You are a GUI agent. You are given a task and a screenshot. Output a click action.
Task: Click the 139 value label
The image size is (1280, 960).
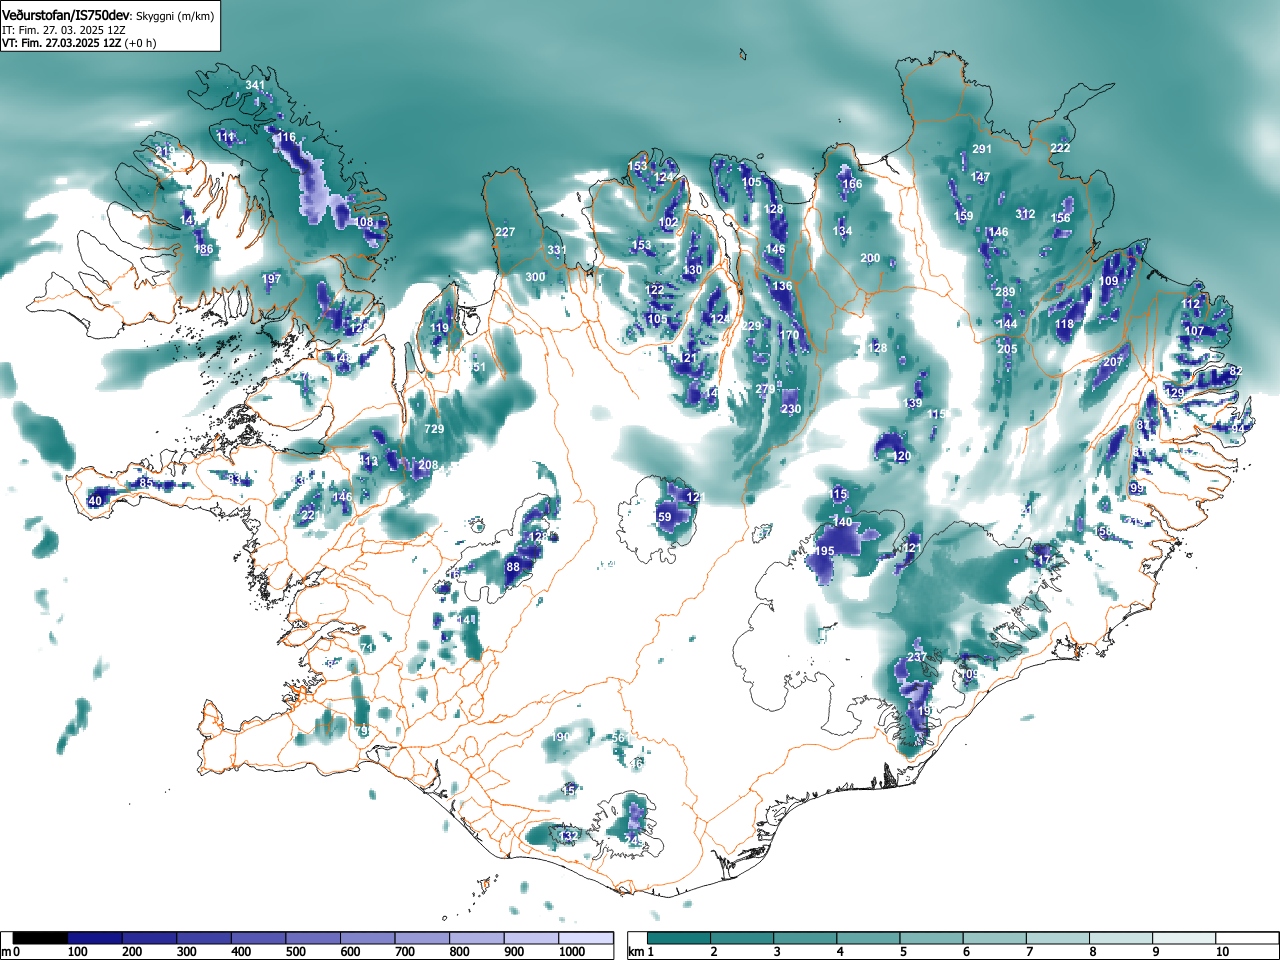(913, 403)
